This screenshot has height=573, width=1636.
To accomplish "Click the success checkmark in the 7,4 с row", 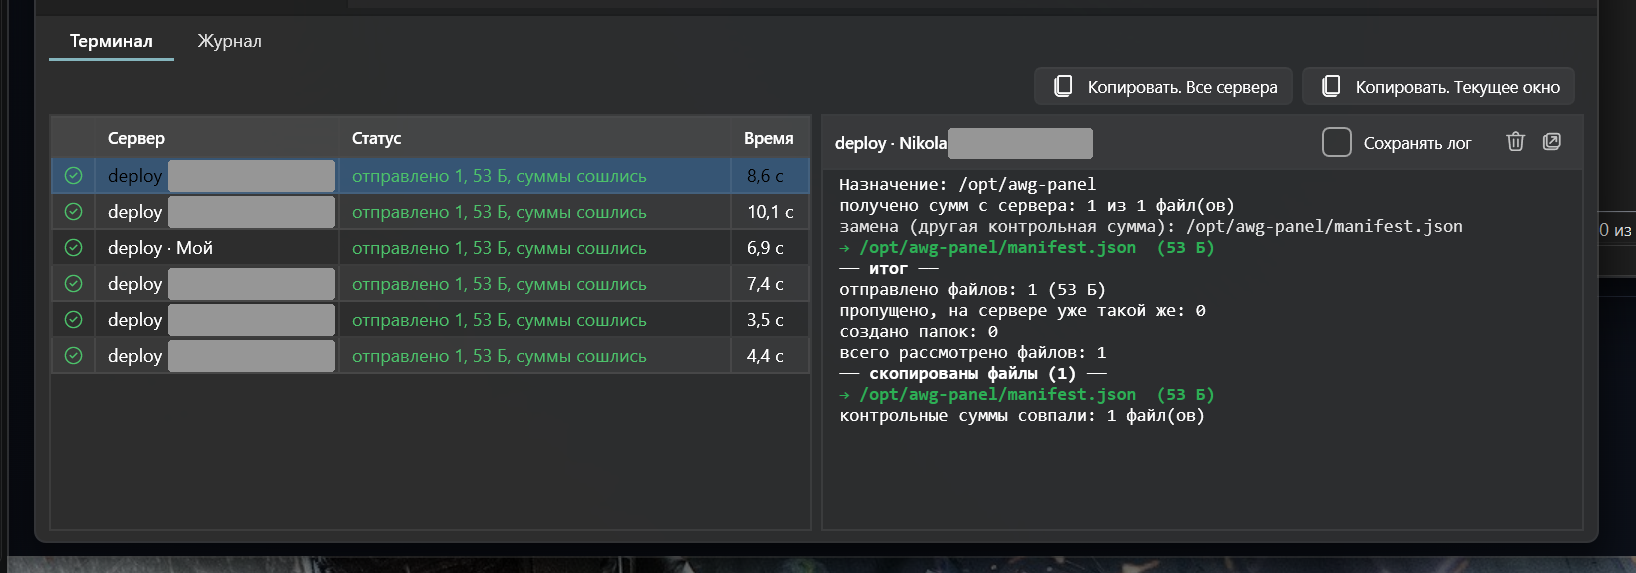I will pyautogui.click(x=74, y=284).
